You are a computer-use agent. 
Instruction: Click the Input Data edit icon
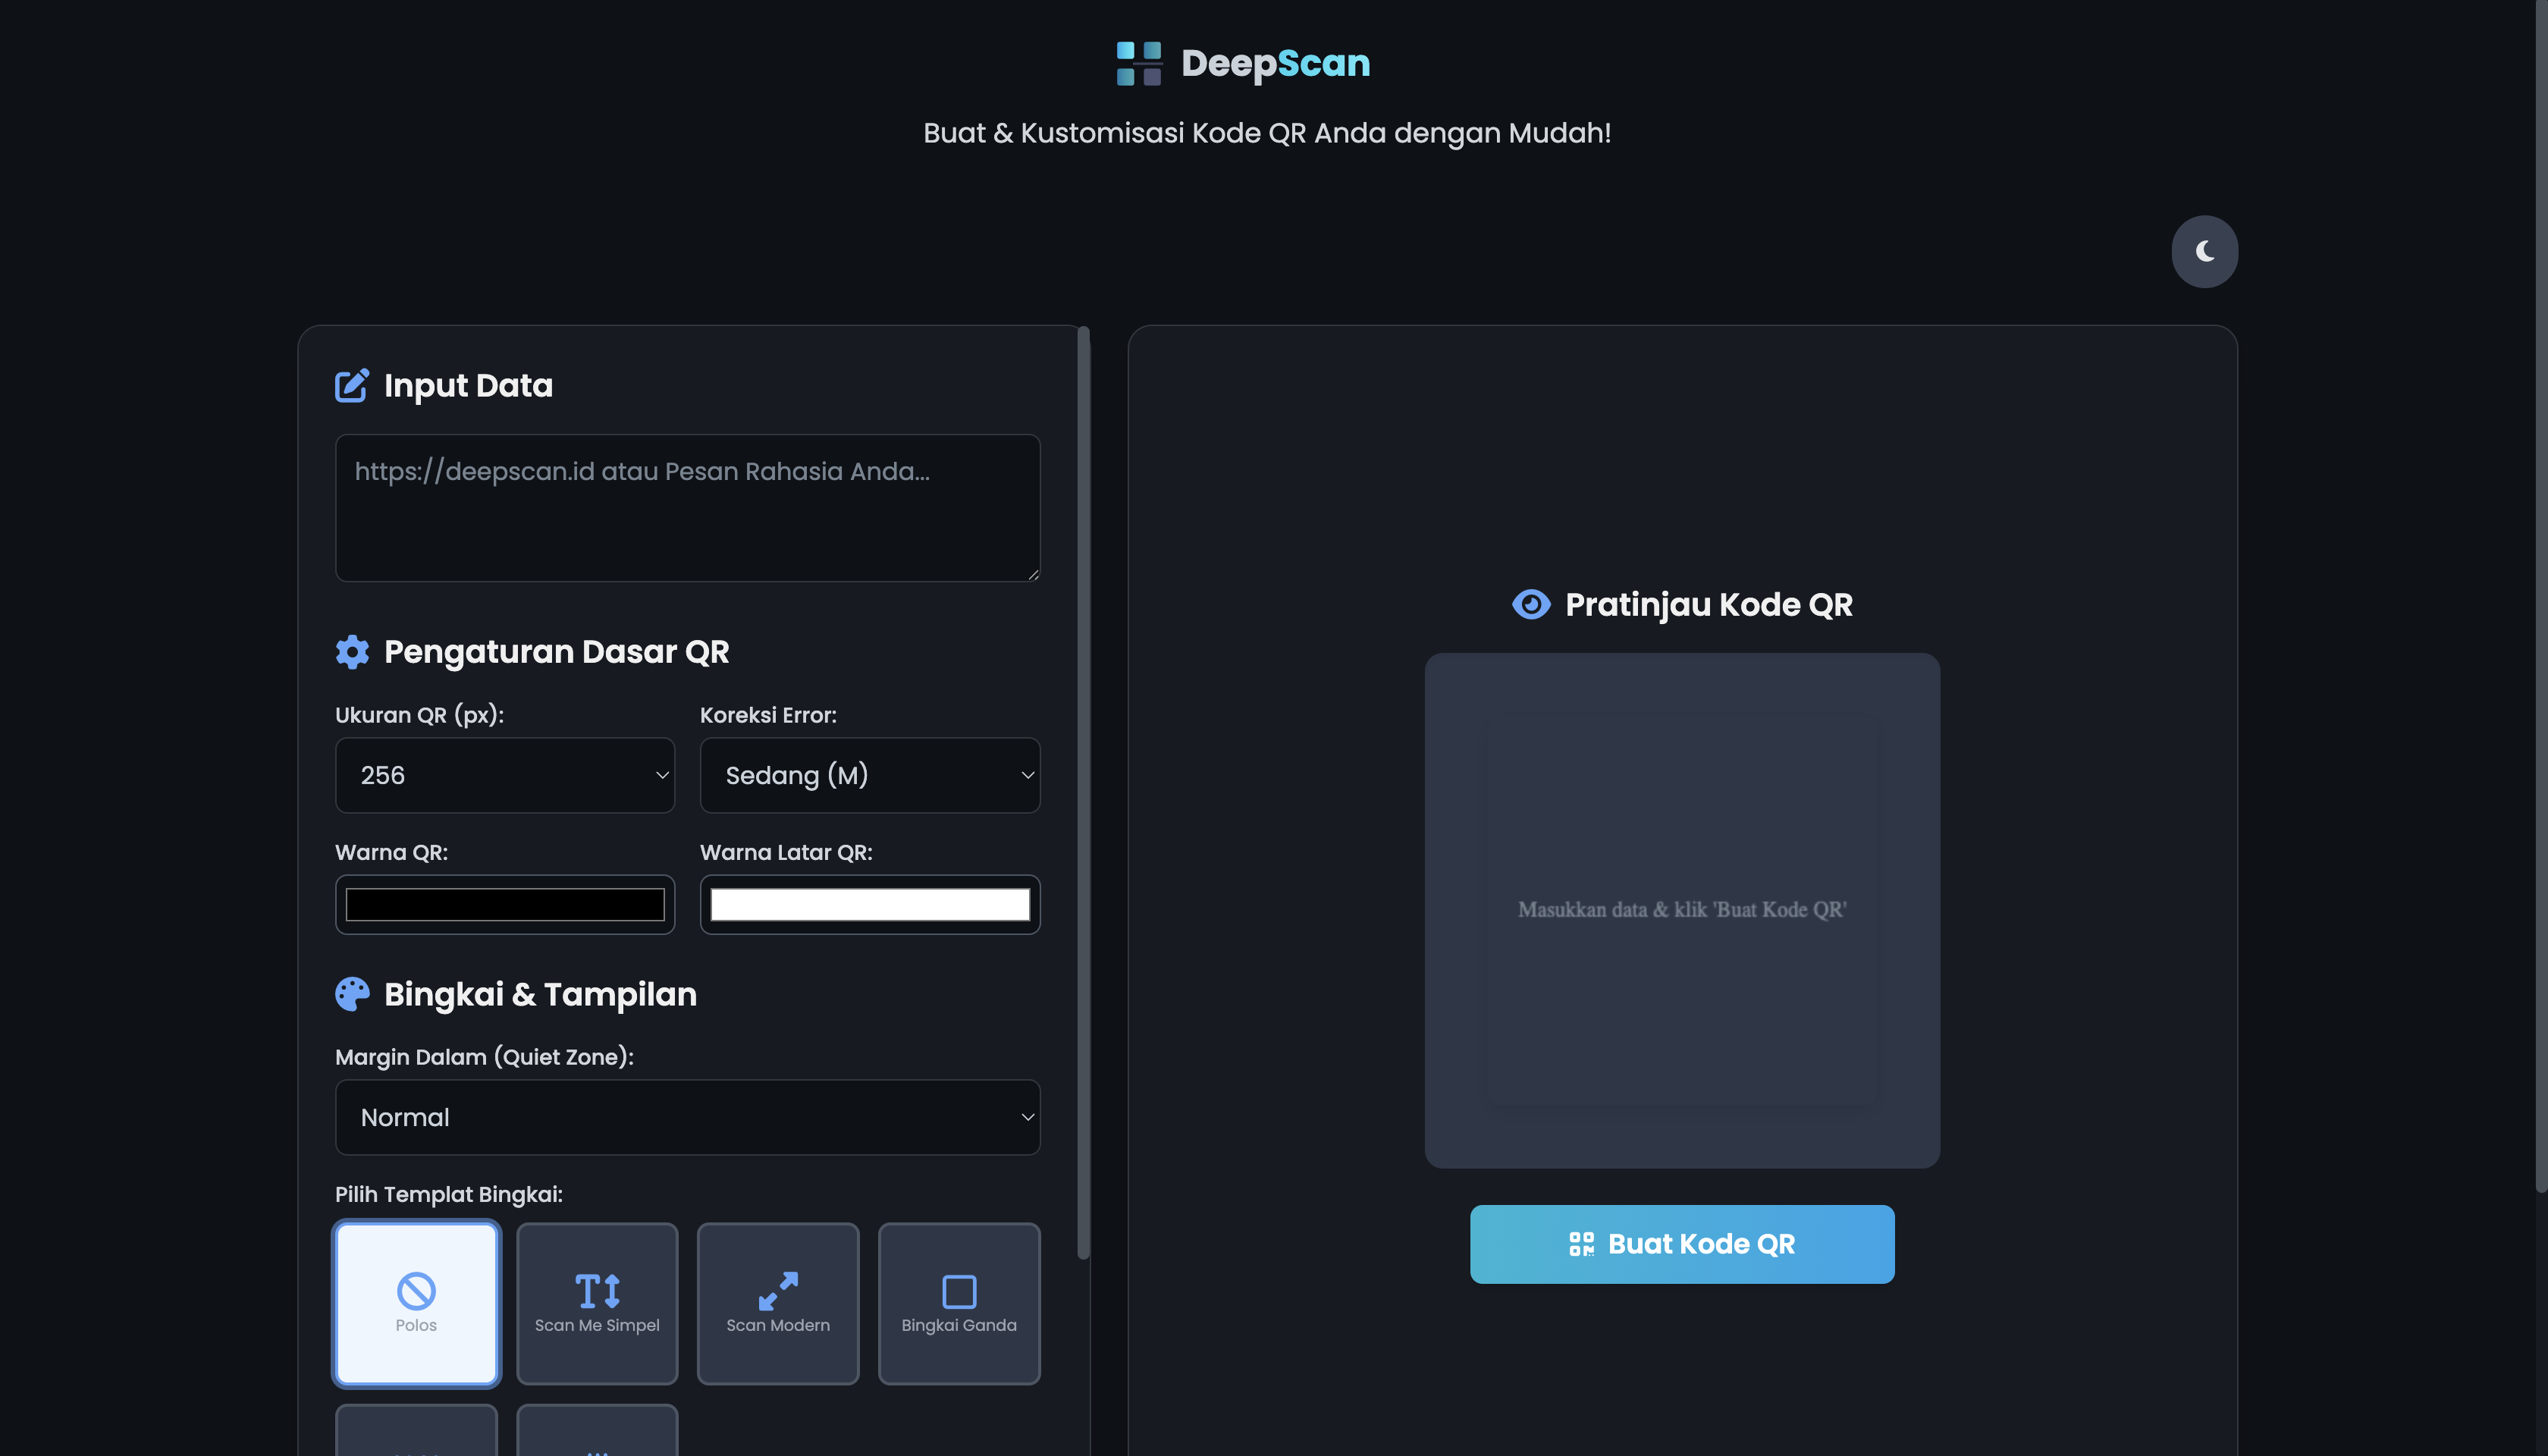point(352,385)
